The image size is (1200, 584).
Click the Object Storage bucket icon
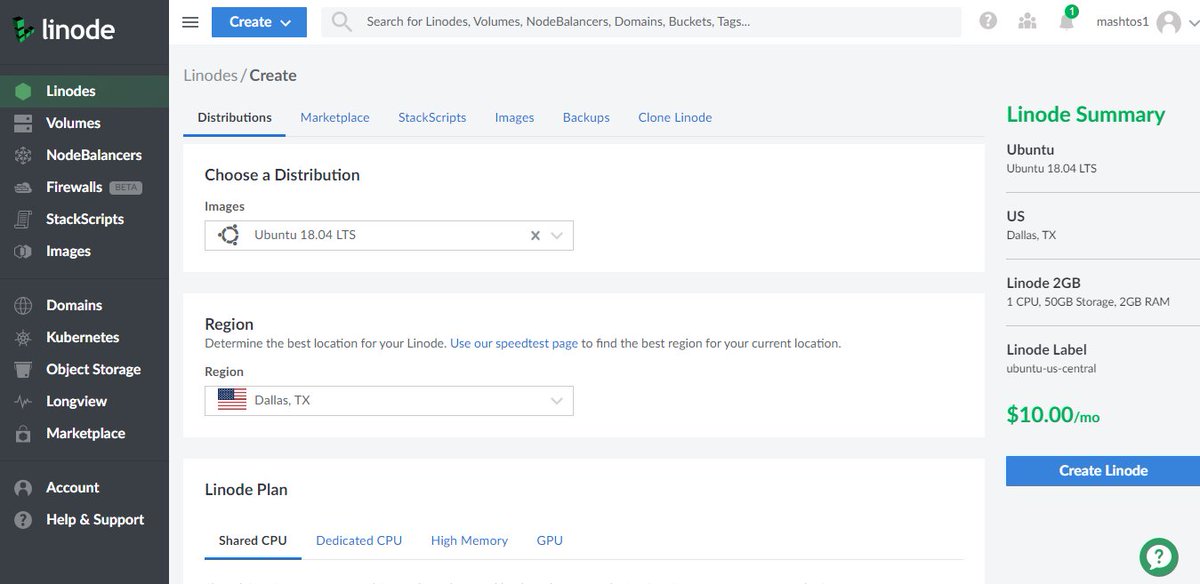click(x=24, y=369)
